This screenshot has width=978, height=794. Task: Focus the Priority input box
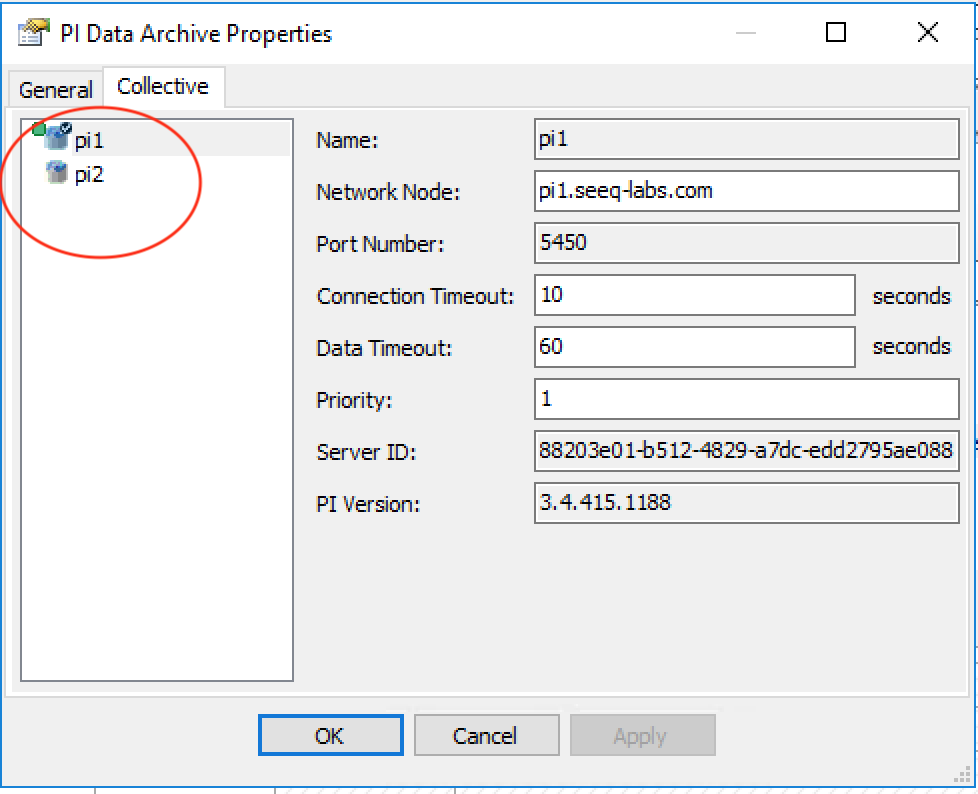(746, 399)
